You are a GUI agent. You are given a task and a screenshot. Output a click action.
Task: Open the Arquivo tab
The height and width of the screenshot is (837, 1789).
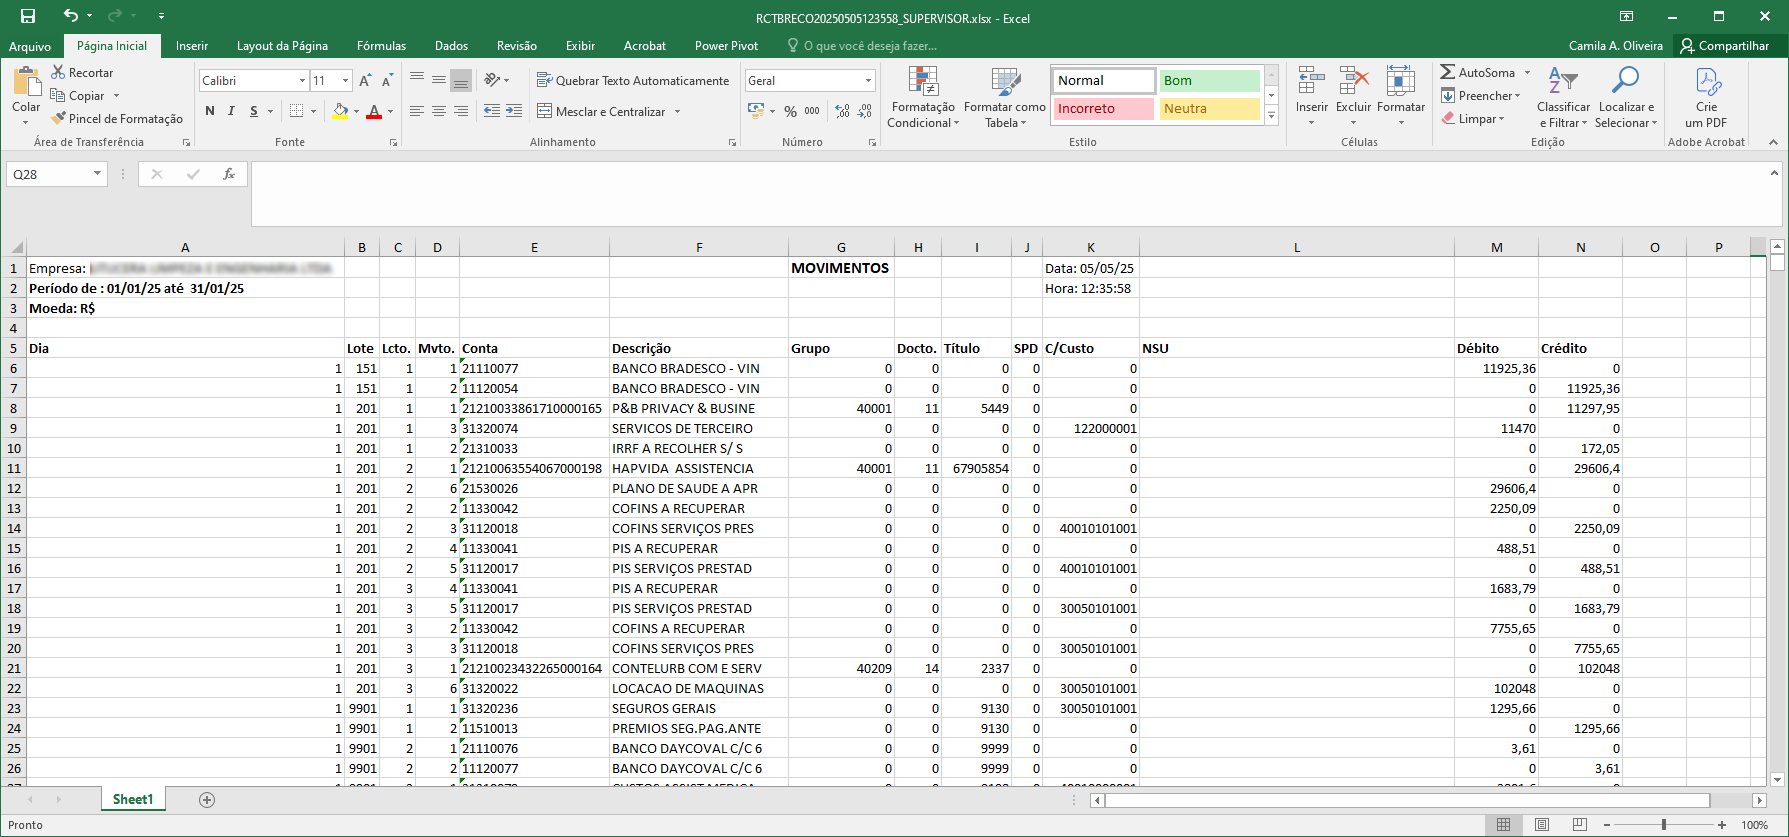[x=30, y=46]
